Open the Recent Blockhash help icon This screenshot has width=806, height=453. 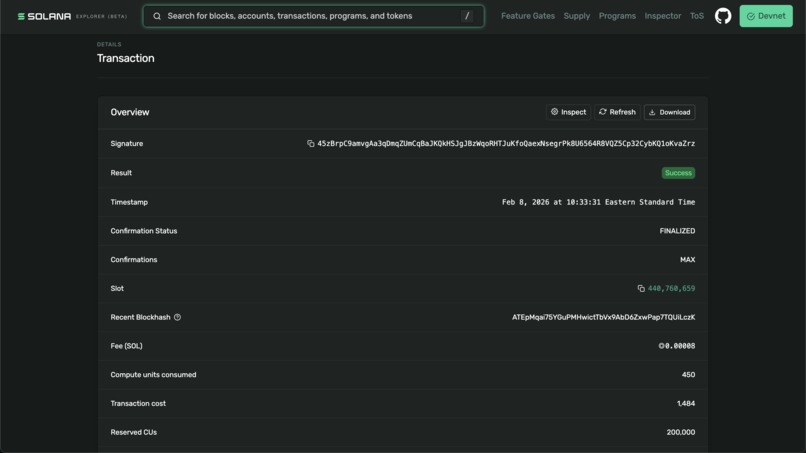pos(177,317)
